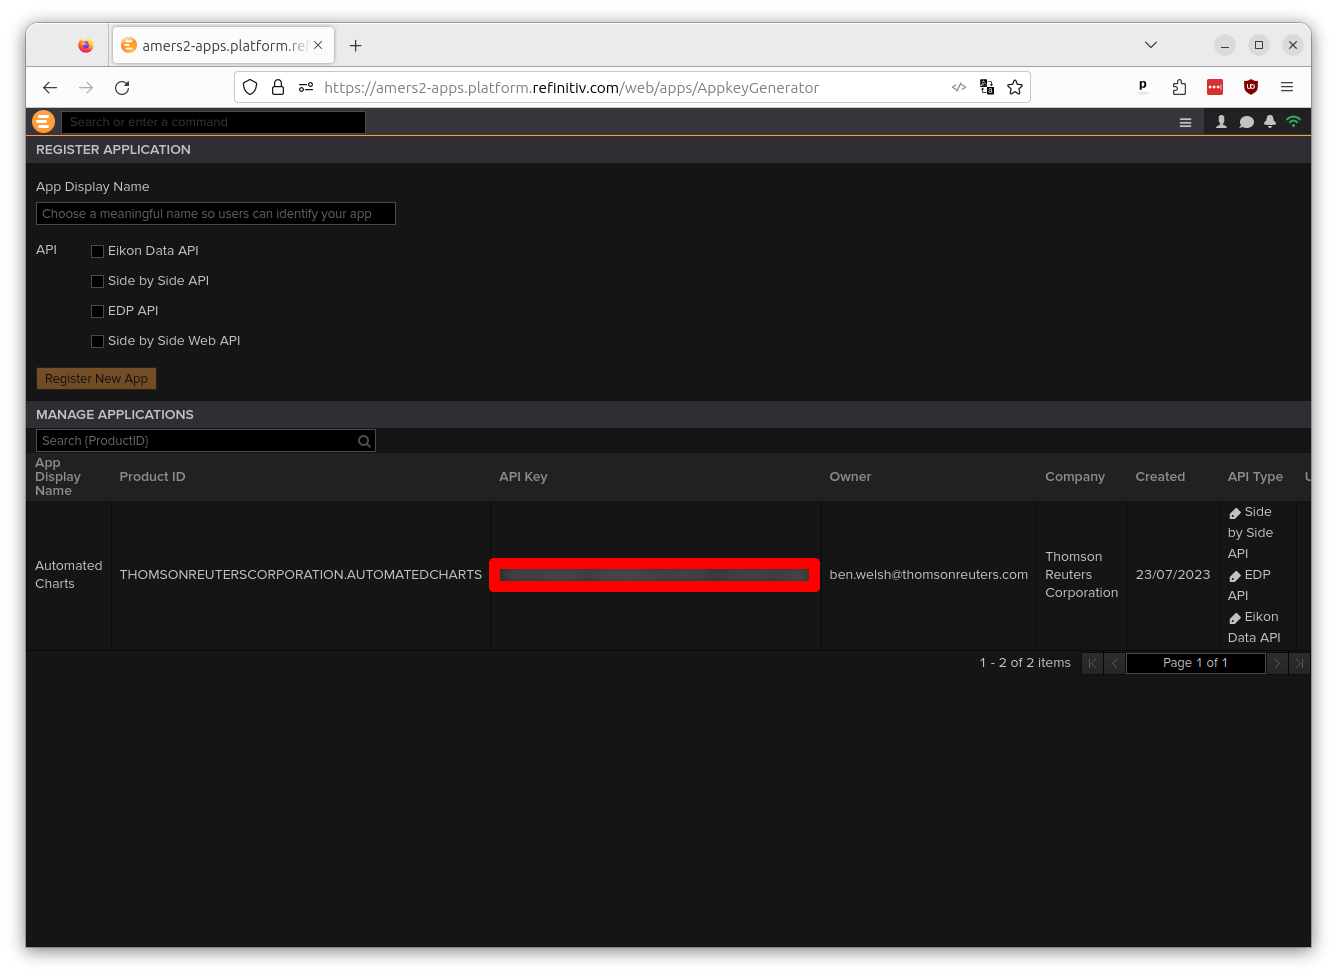Bookmark this page with the star icon
This screenshot has width=1337, height=976.
(x=1015, y=87)
